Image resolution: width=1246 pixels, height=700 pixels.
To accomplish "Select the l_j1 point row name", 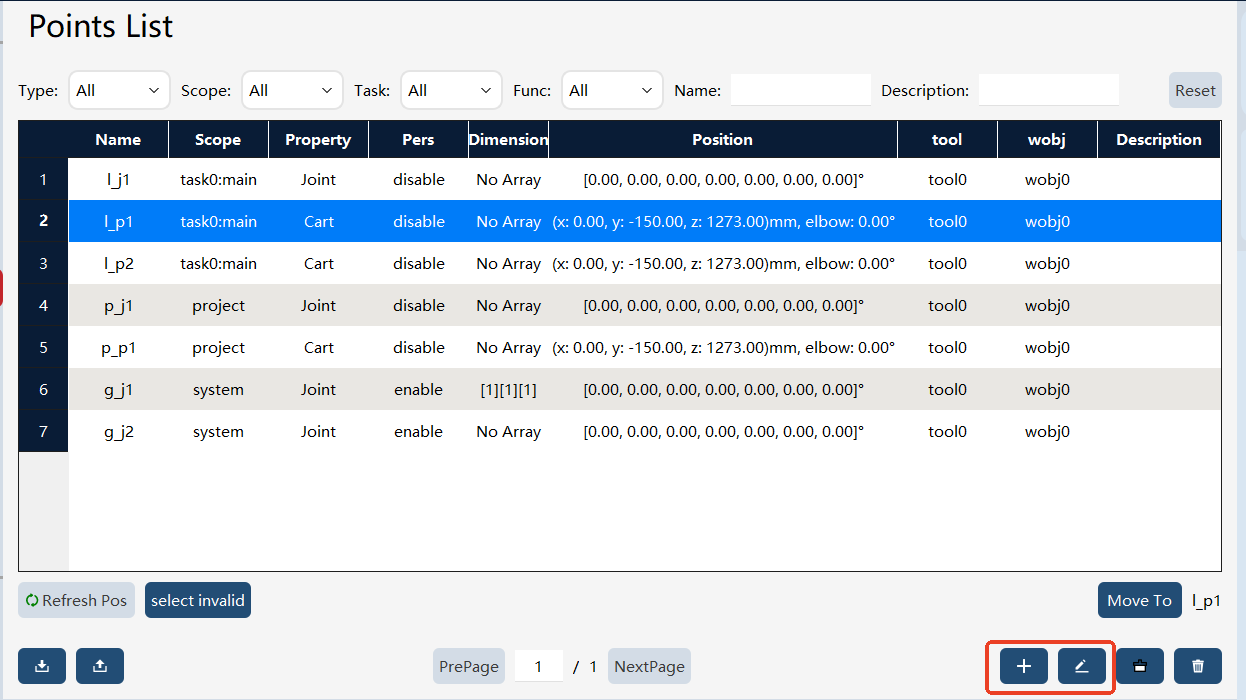I will [x=118, y=180].
